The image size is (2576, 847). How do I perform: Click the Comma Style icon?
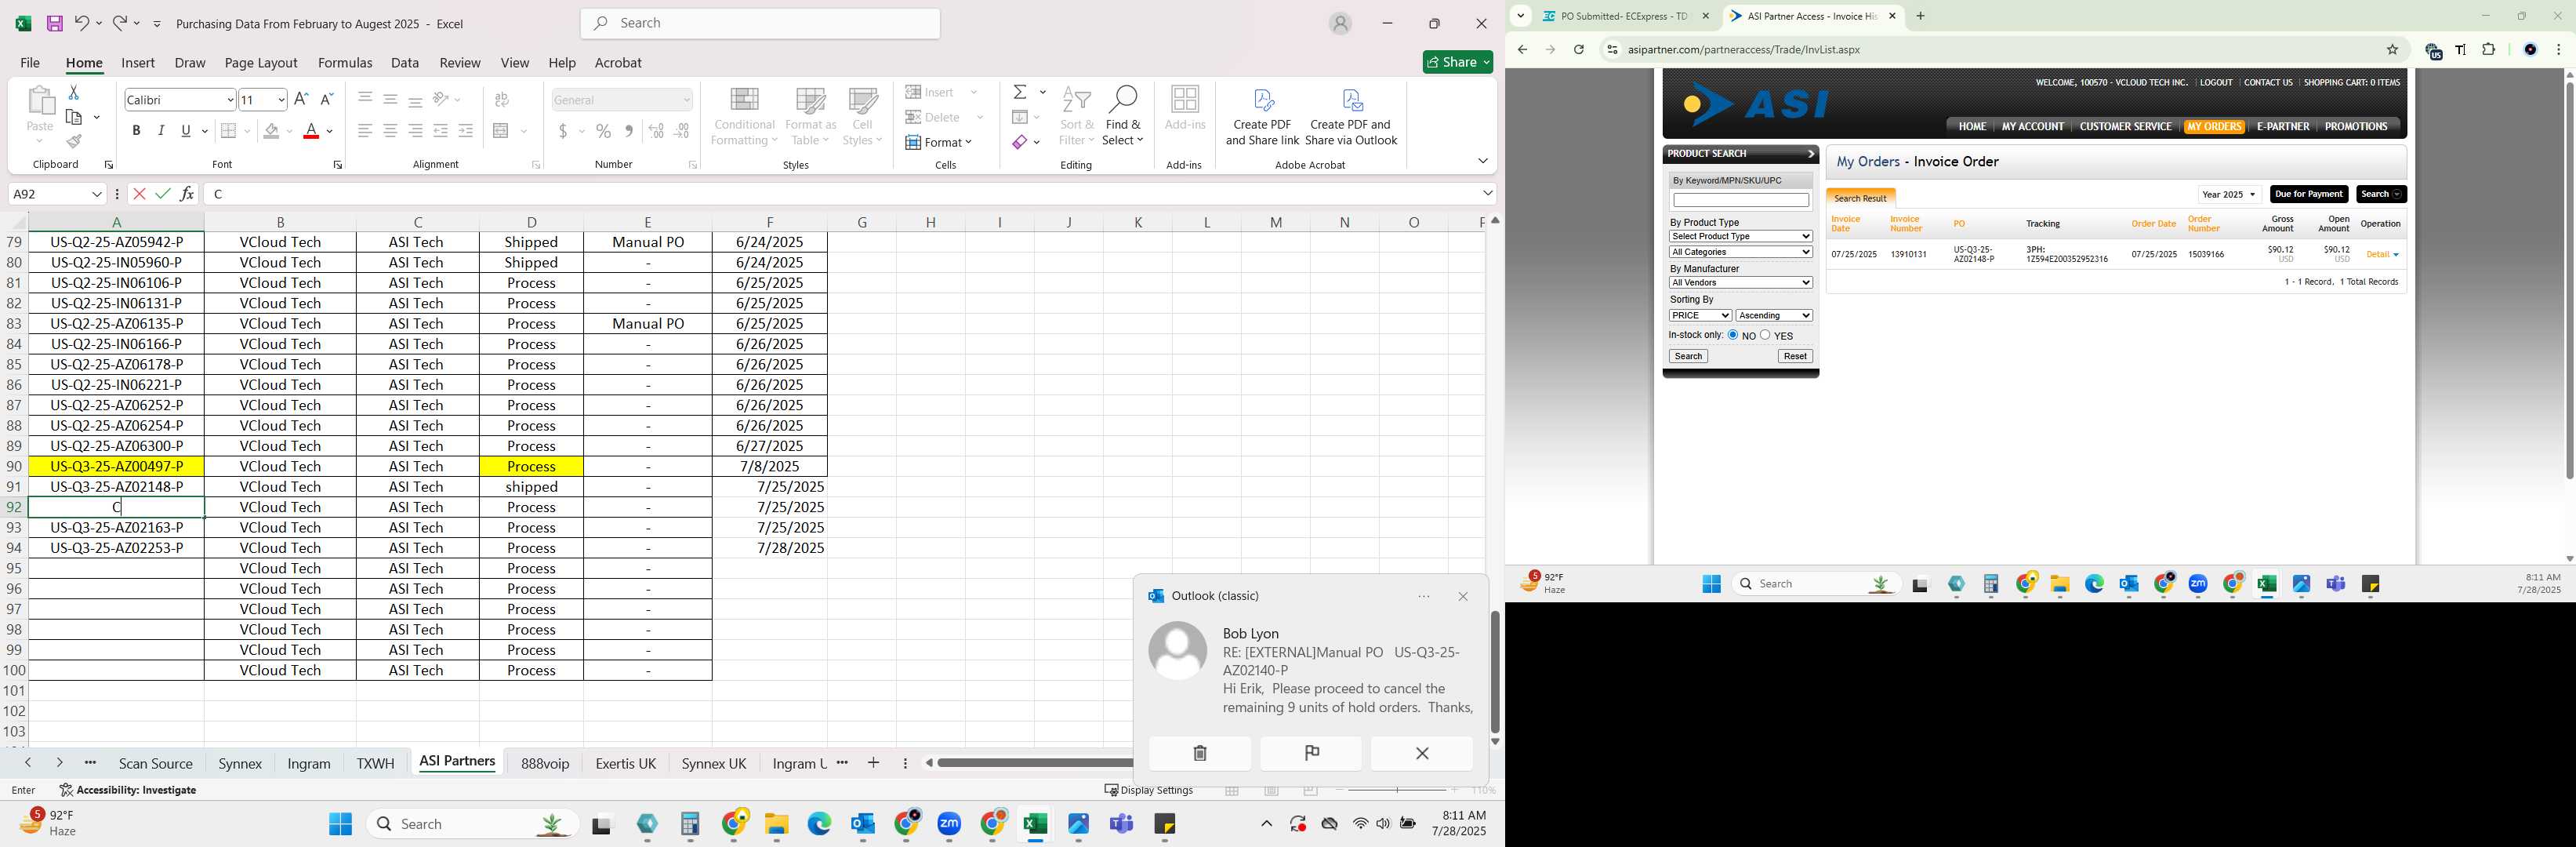pyautogui.click(x=628, y=131)
